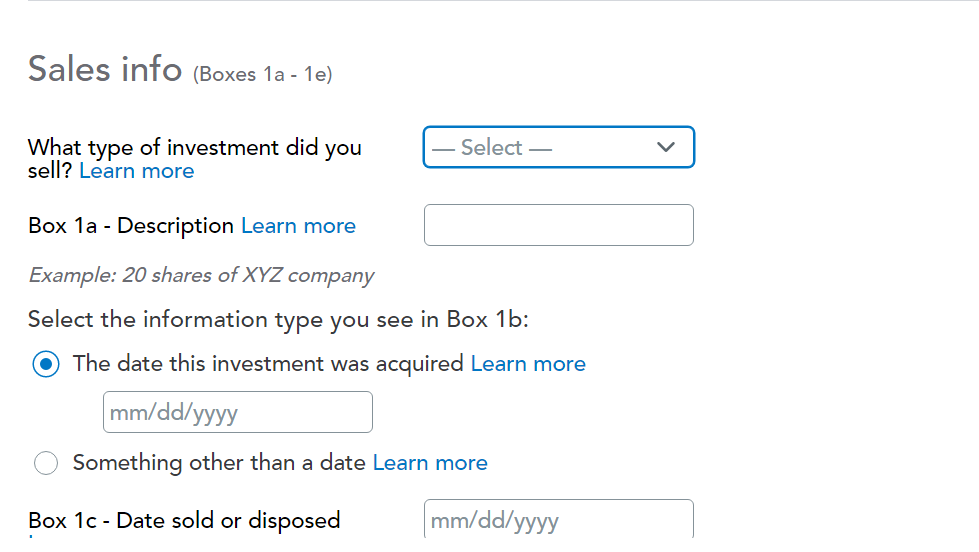Open Learn more beside the investment type question
The width and height of the screenshot is (979, 552).
[x=136, y=171]
